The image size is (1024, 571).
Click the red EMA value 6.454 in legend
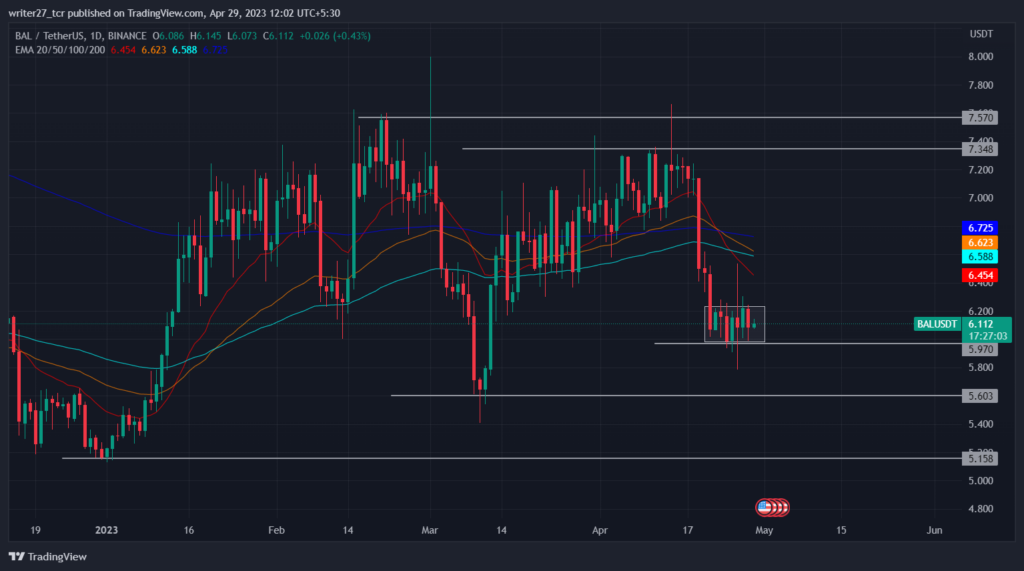pos(123,50)
